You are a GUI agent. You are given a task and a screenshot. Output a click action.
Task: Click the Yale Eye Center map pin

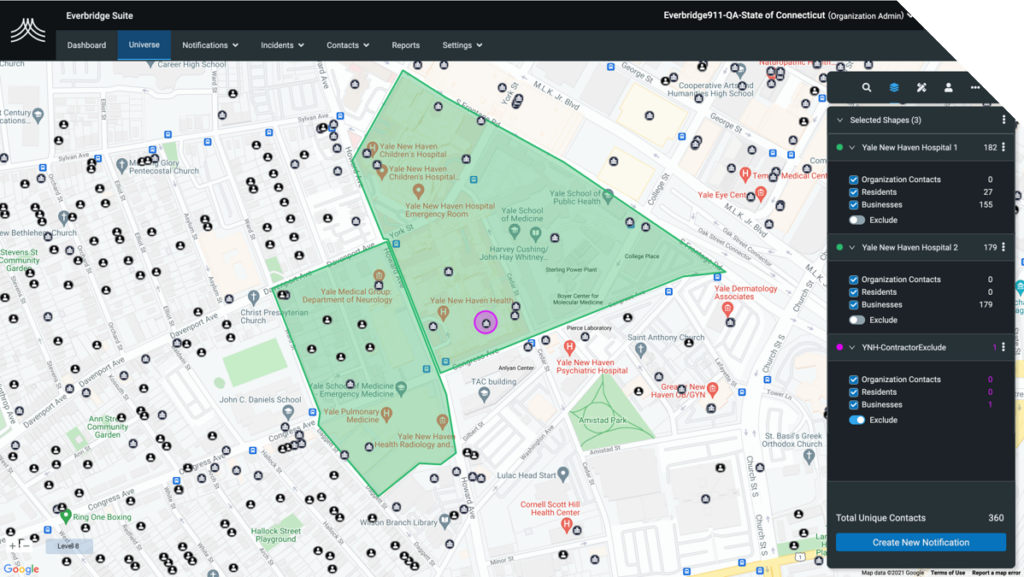[761, 194]
